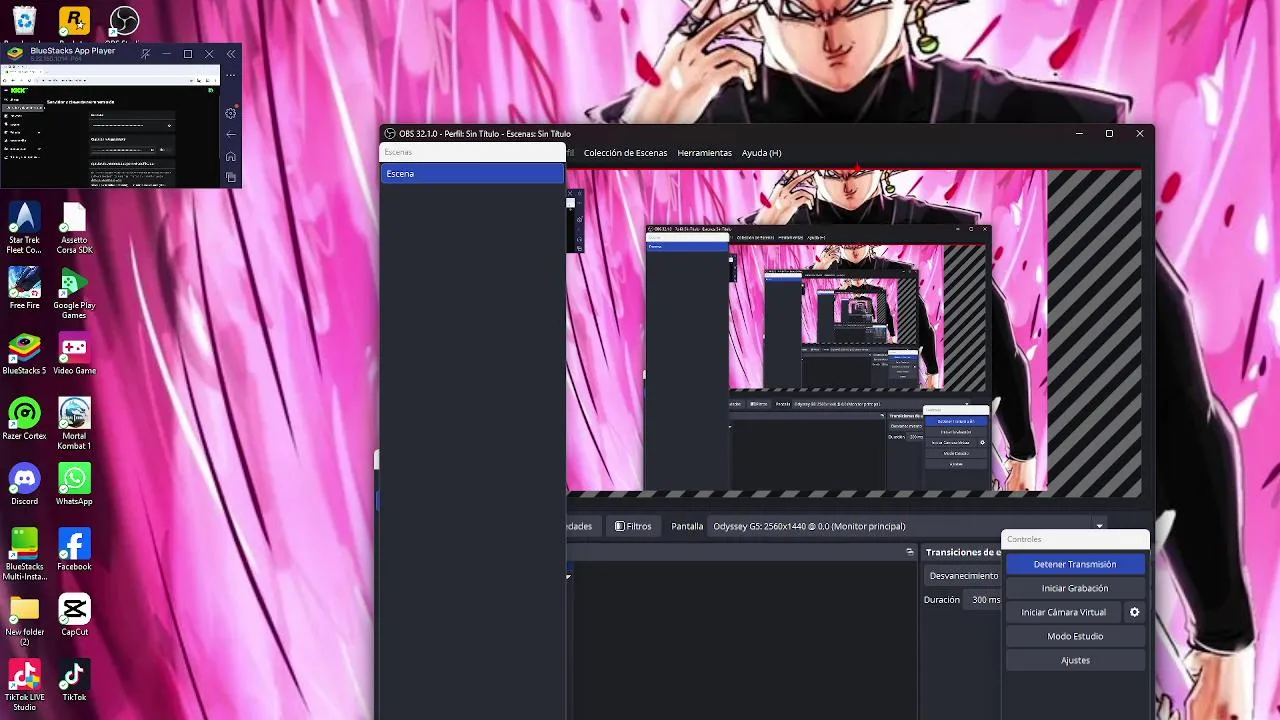Launch Discord from the desktop
1280x720 pixels.
24,485
